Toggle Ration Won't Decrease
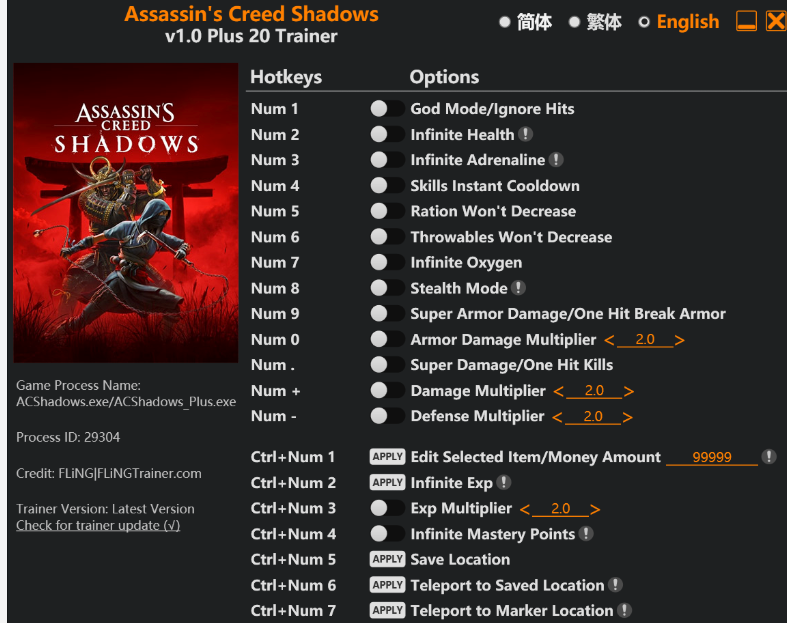787x623 pixels. coord(387,211)
